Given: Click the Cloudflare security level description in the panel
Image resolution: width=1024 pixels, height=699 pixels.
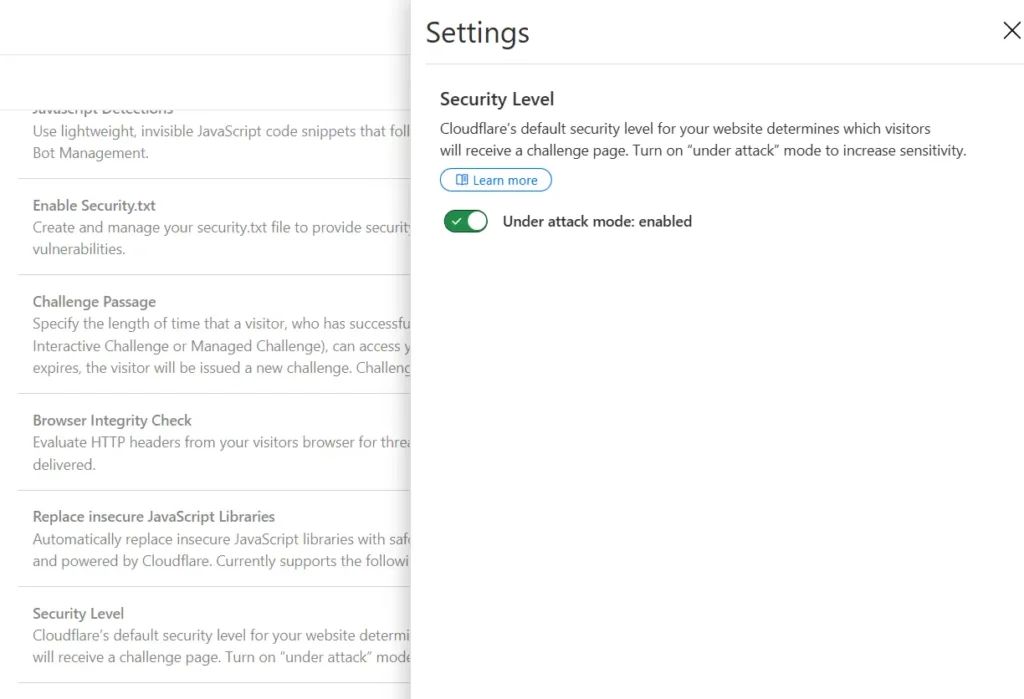Looking at the screenshot, I should pyautogui.click(x=703, y=139).
